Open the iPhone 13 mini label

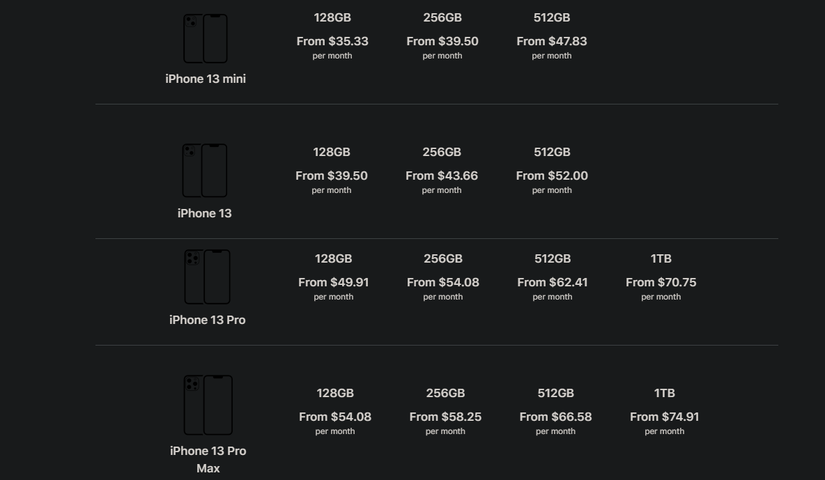[x=205, y=79]
